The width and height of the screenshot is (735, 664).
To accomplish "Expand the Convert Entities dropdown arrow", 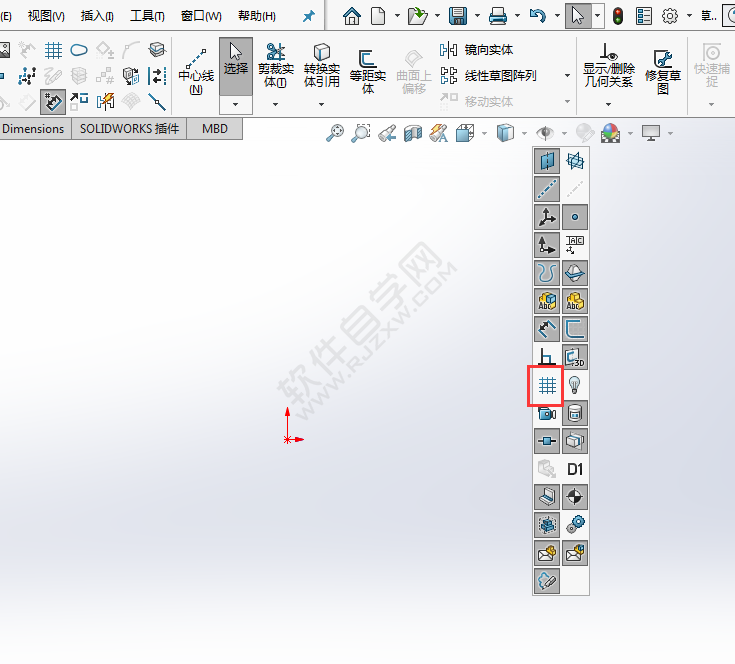I will [321, 104].
